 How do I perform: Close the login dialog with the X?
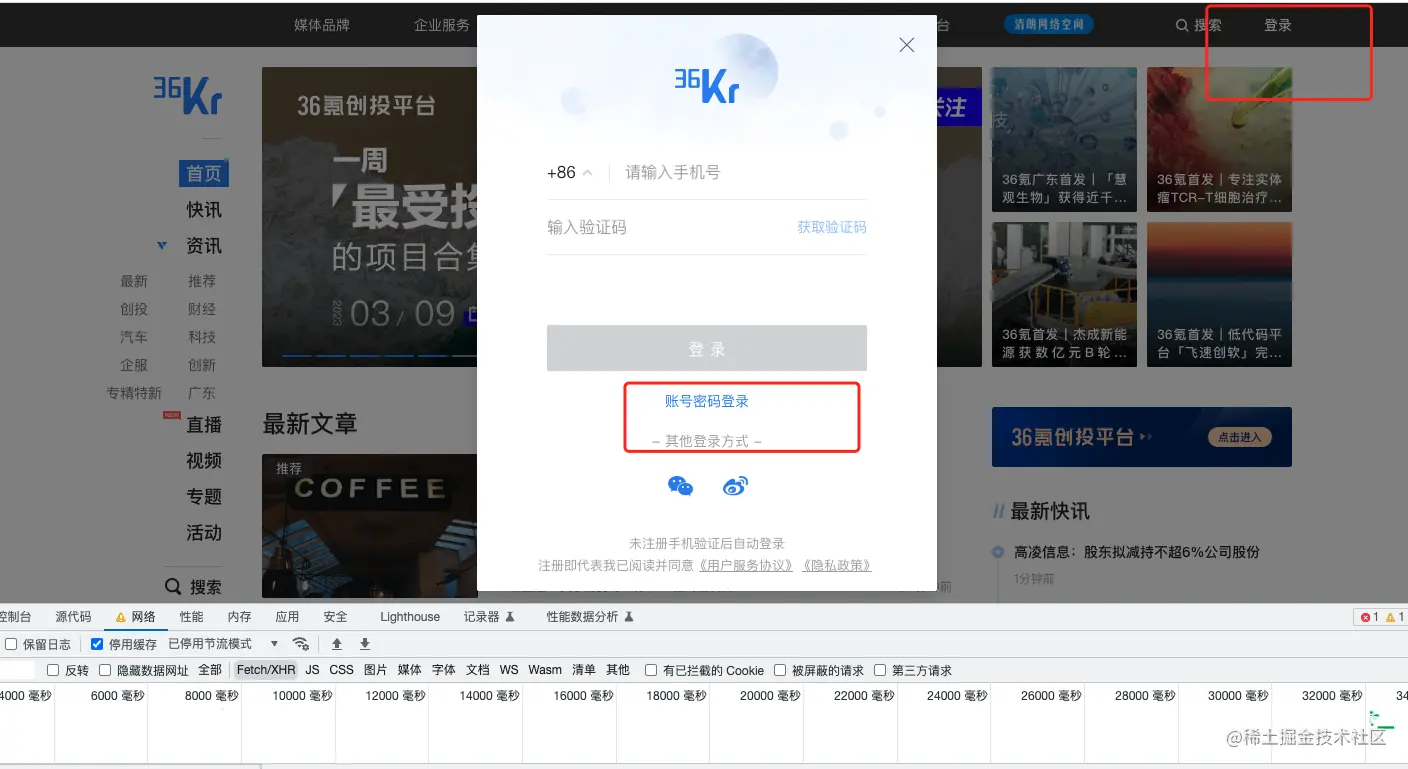(x=907, y=45)
